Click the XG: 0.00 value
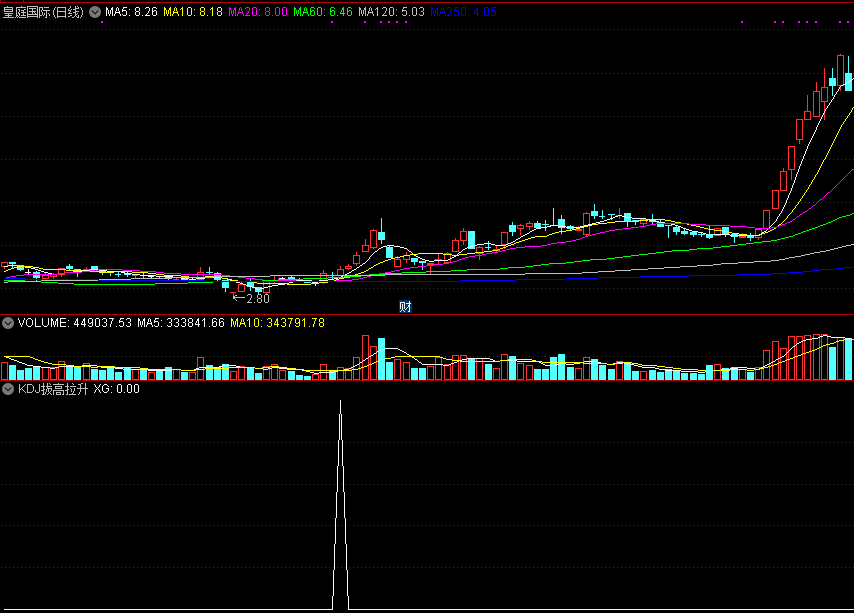This screenshot has height=613, width=854. pyautogui.click(x=117, y=389)
